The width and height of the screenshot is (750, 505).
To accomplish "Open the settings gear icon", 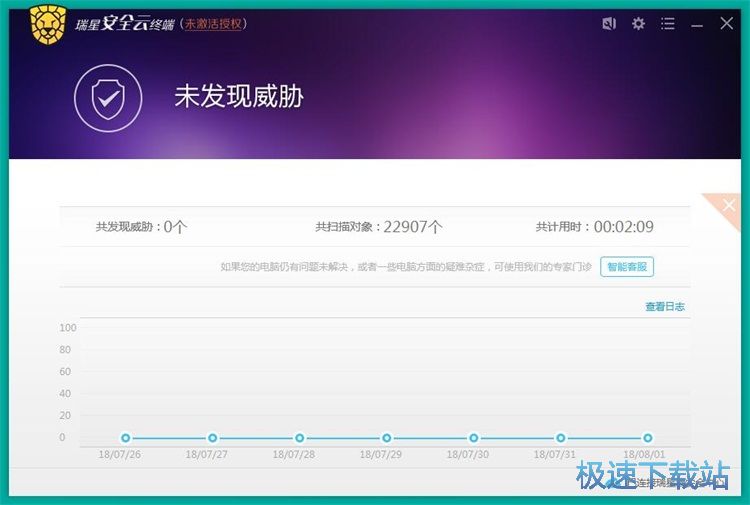I will point(638,23).
